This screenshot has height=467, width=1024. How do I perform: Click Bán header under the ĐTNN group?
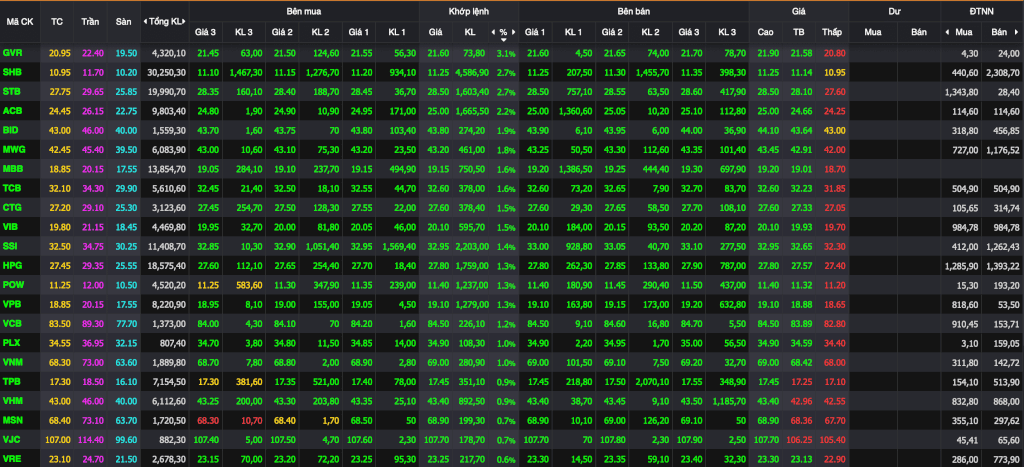(x=999, y=31)
